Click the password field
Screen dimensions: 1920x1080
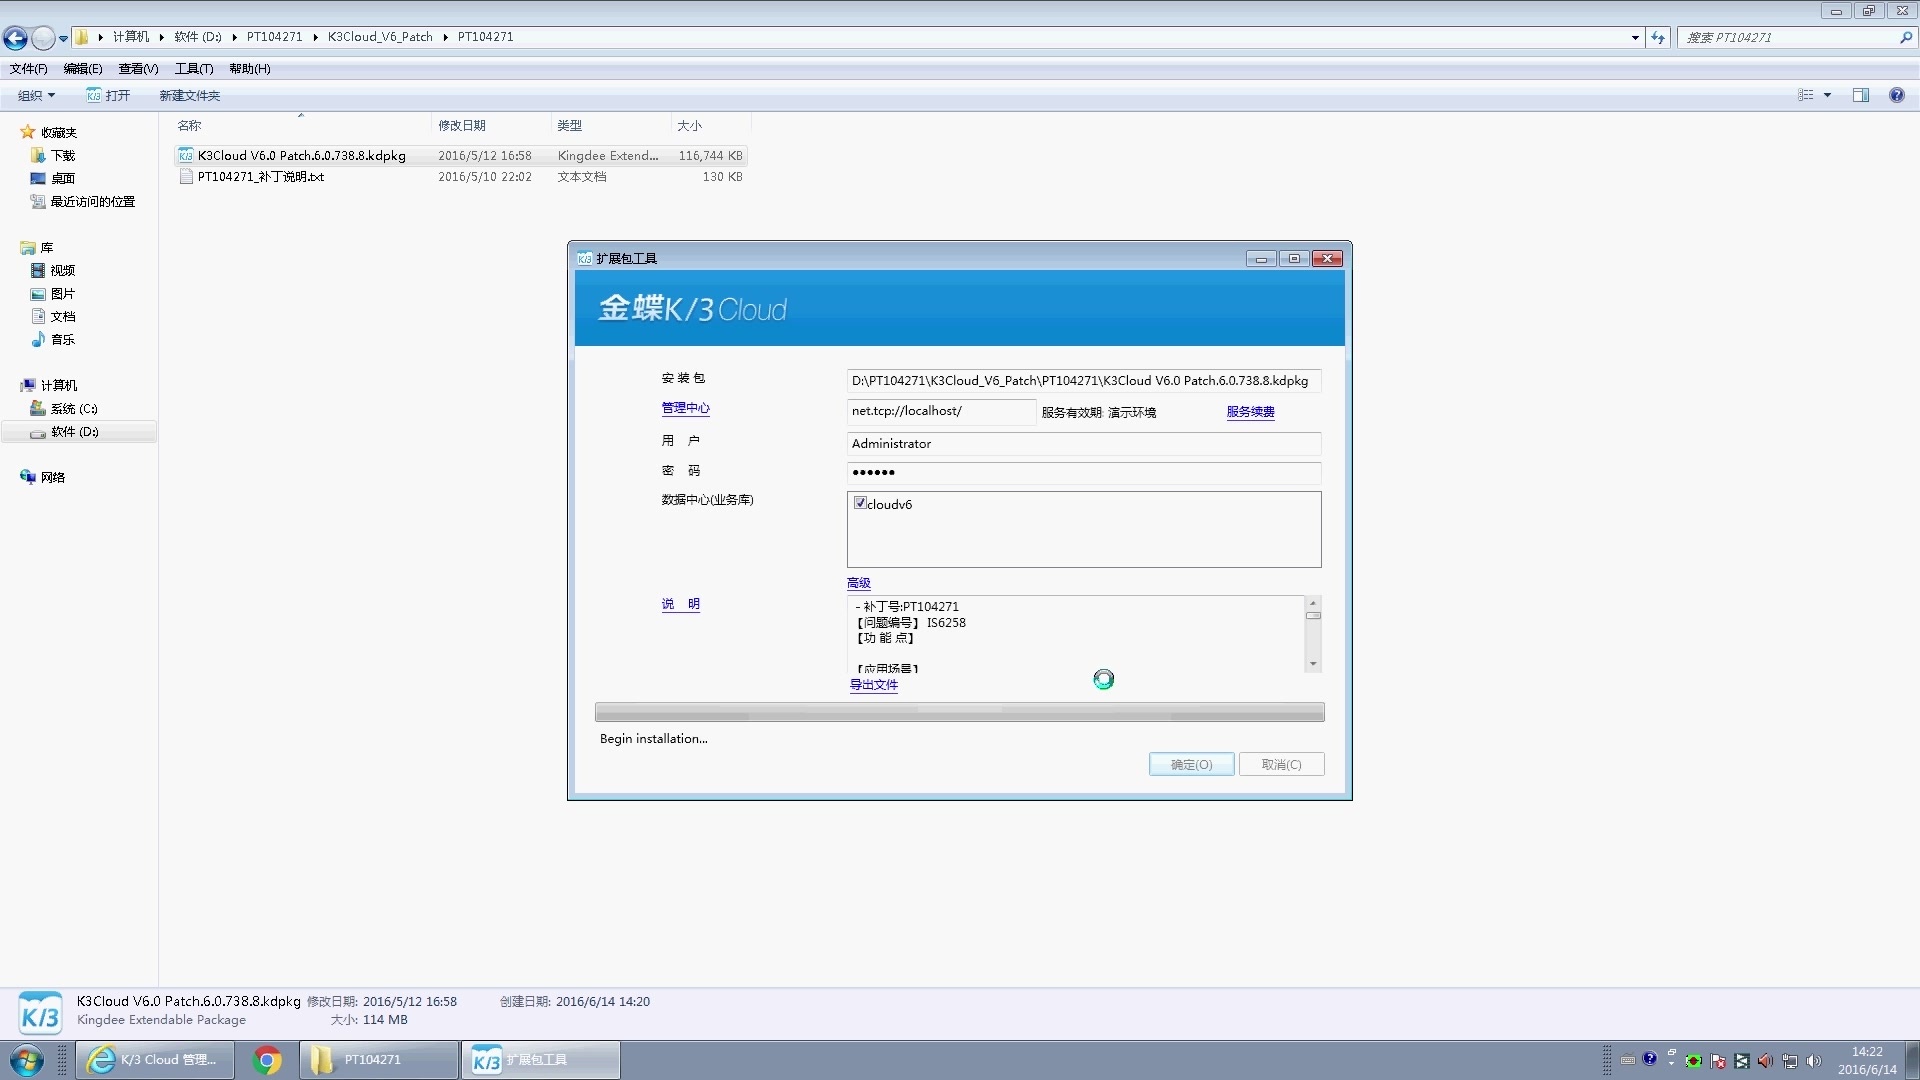point(1083,473)
